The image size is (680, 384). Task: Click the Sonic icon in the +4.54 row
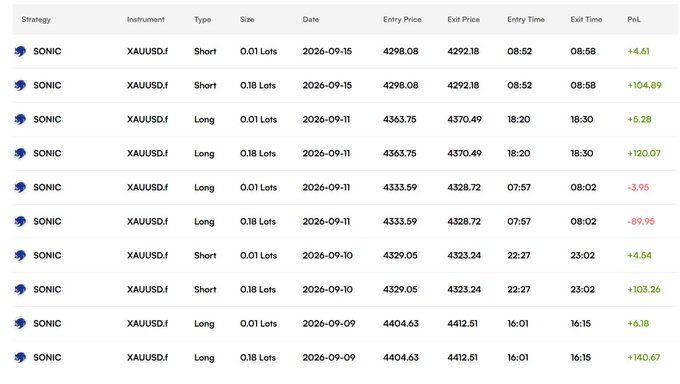click(20, 256)
